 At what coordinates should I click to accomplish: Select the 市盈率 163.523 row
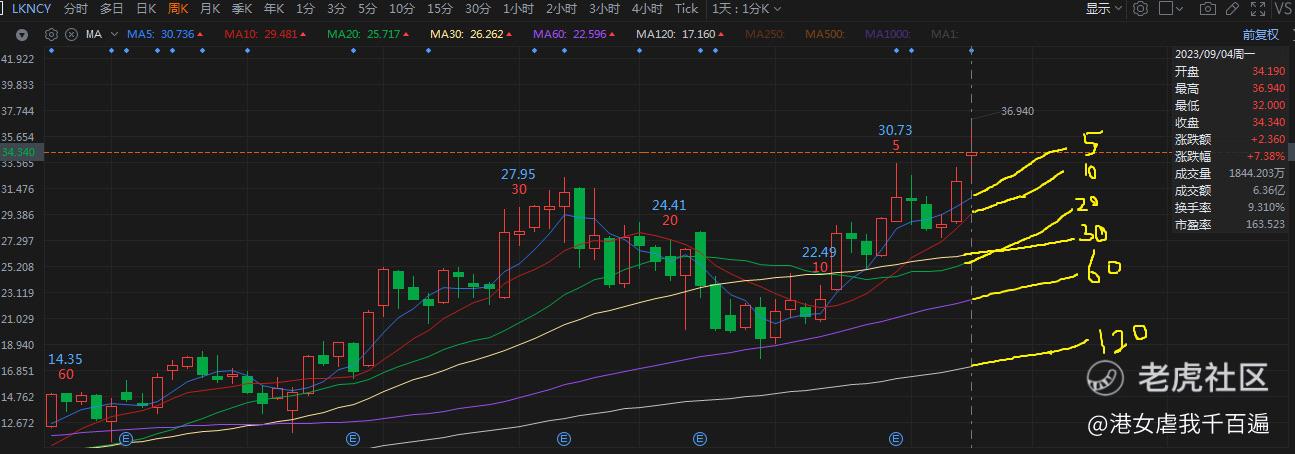click(1231, 225)
